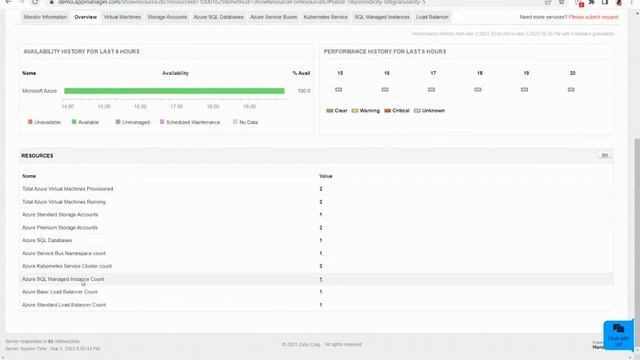Image resolution: width=640 pixels, height=360 pixels.
Task: Click the performance status icon under hour 18
Action: tap(478, 89)
